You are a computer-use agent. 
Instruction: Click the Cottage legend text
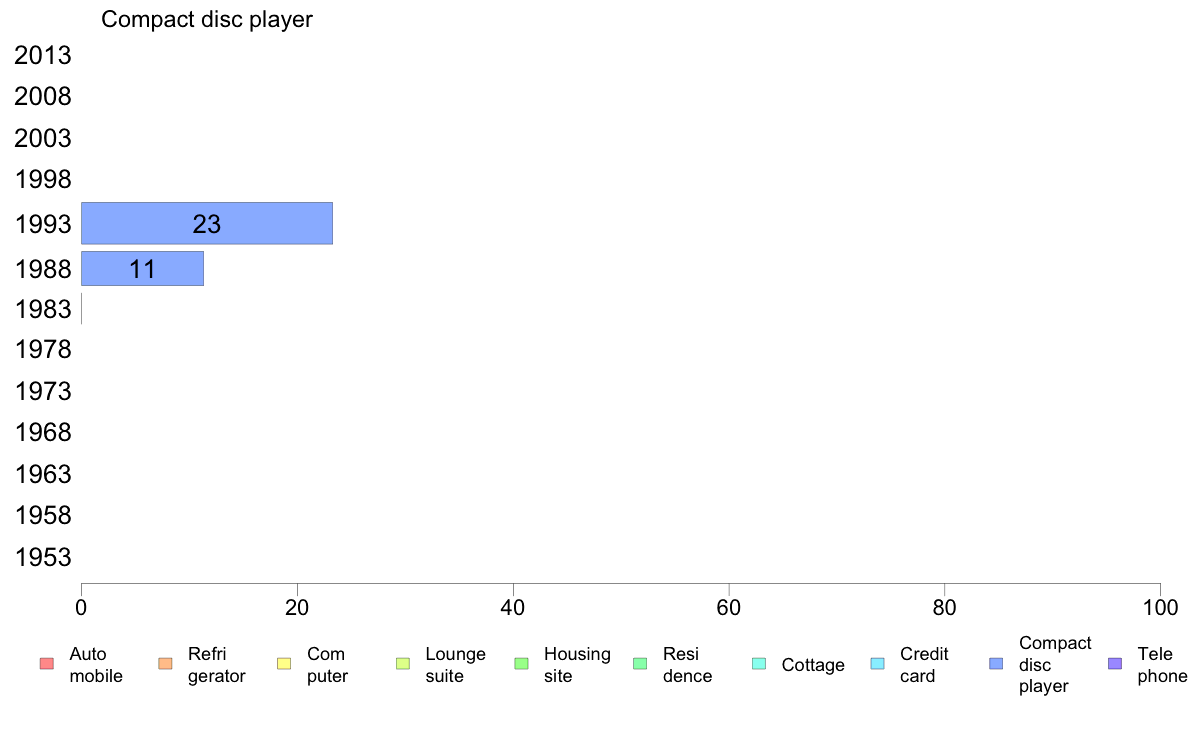click(x=813, y=665)
